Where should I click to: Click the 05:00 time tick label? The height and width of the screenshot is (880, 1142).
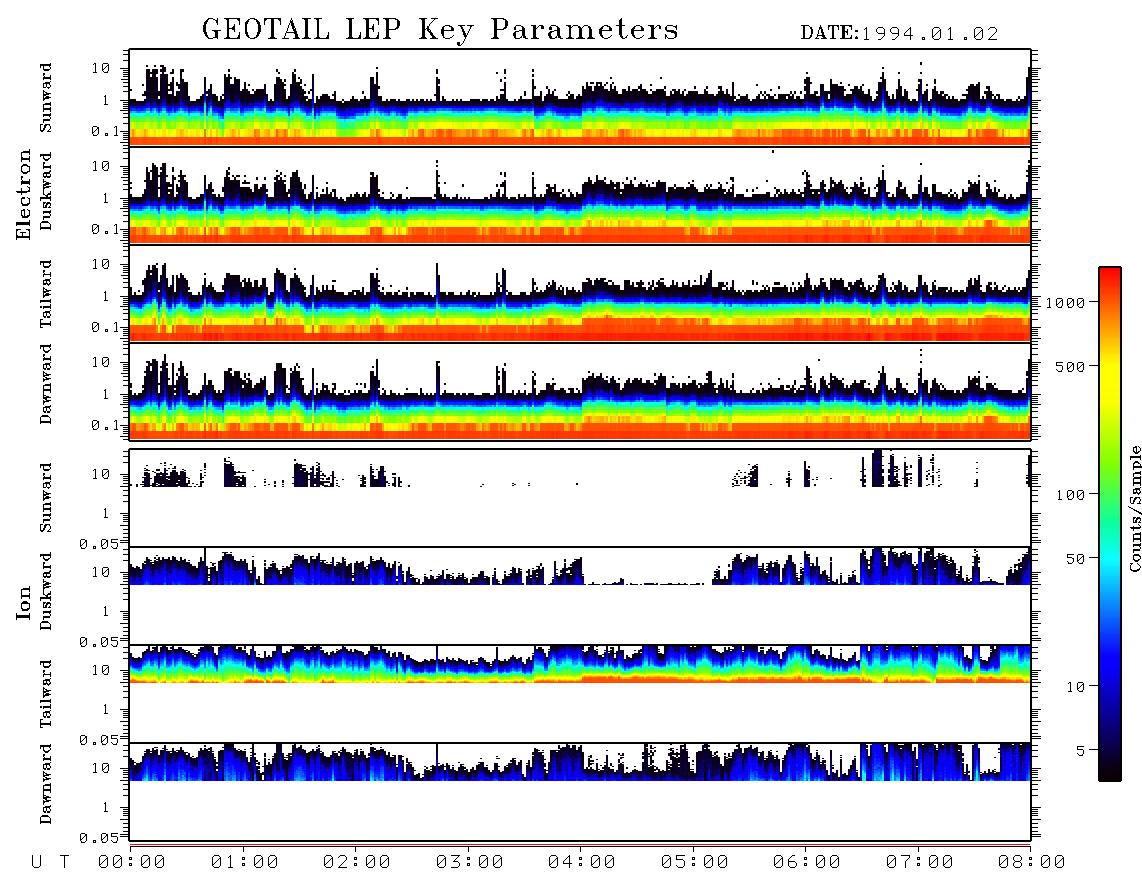(695, 863)
